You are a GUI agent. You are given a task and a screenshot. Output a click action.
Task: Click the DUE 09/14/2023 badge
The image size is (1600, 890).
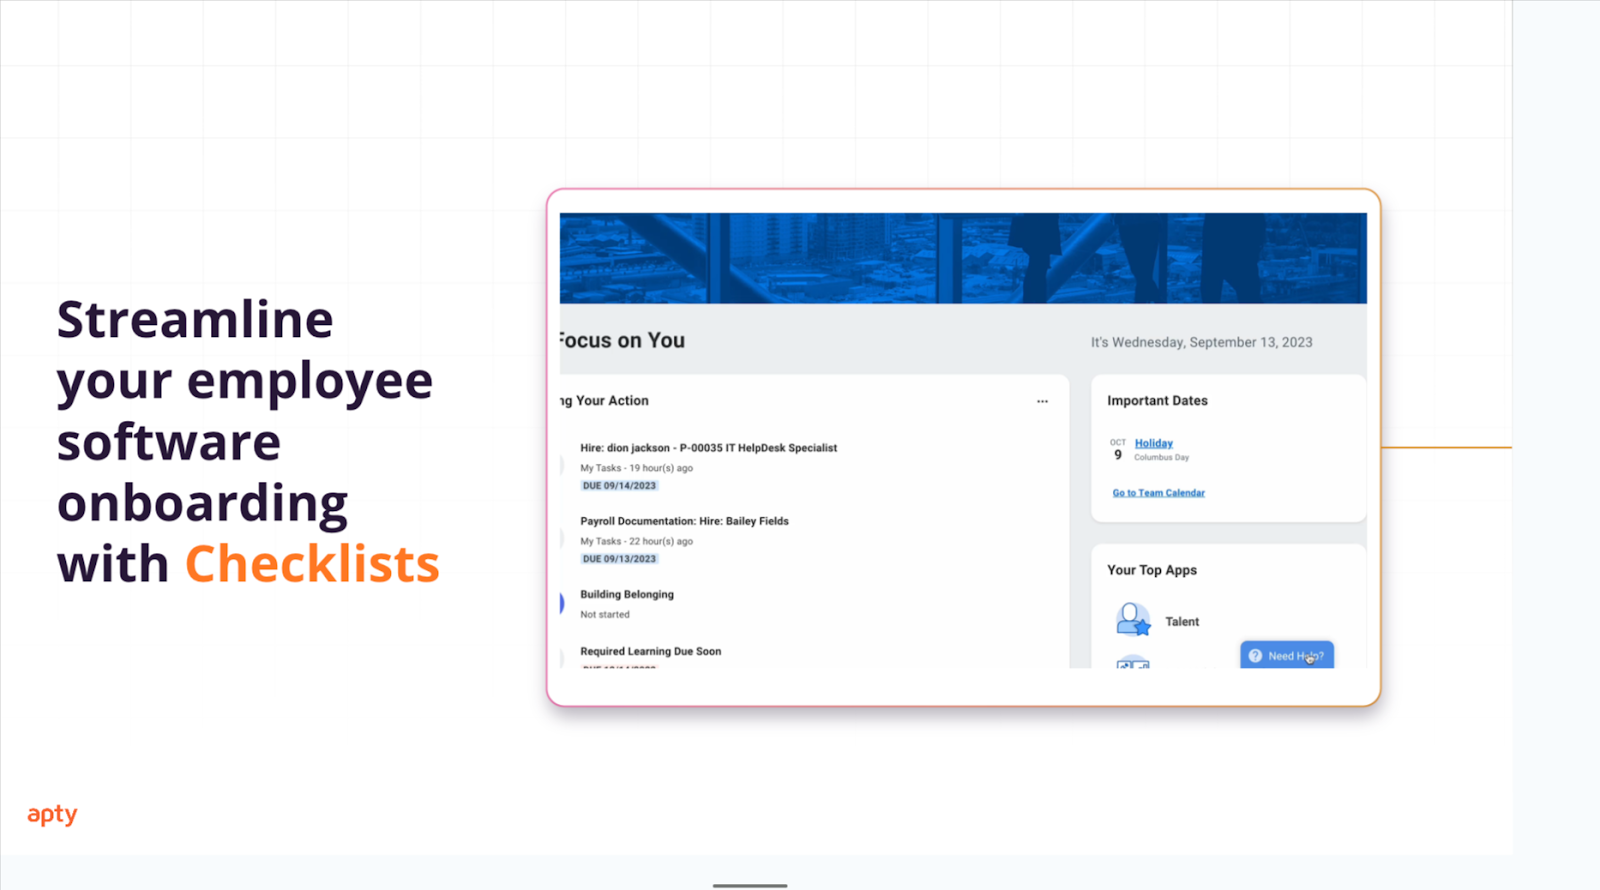tap(619, 486)
